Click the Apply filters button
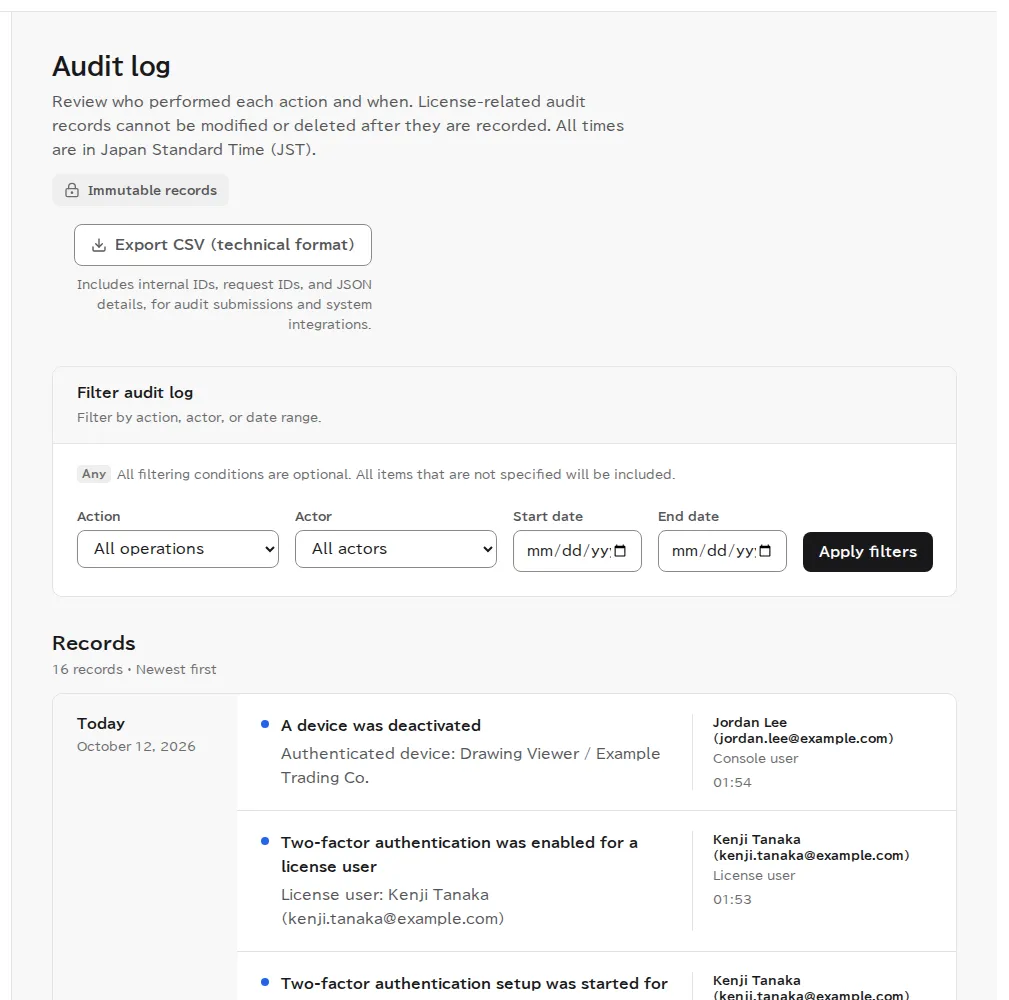The width and height of the screenshot is (1009, 1000). click(867, 551)
